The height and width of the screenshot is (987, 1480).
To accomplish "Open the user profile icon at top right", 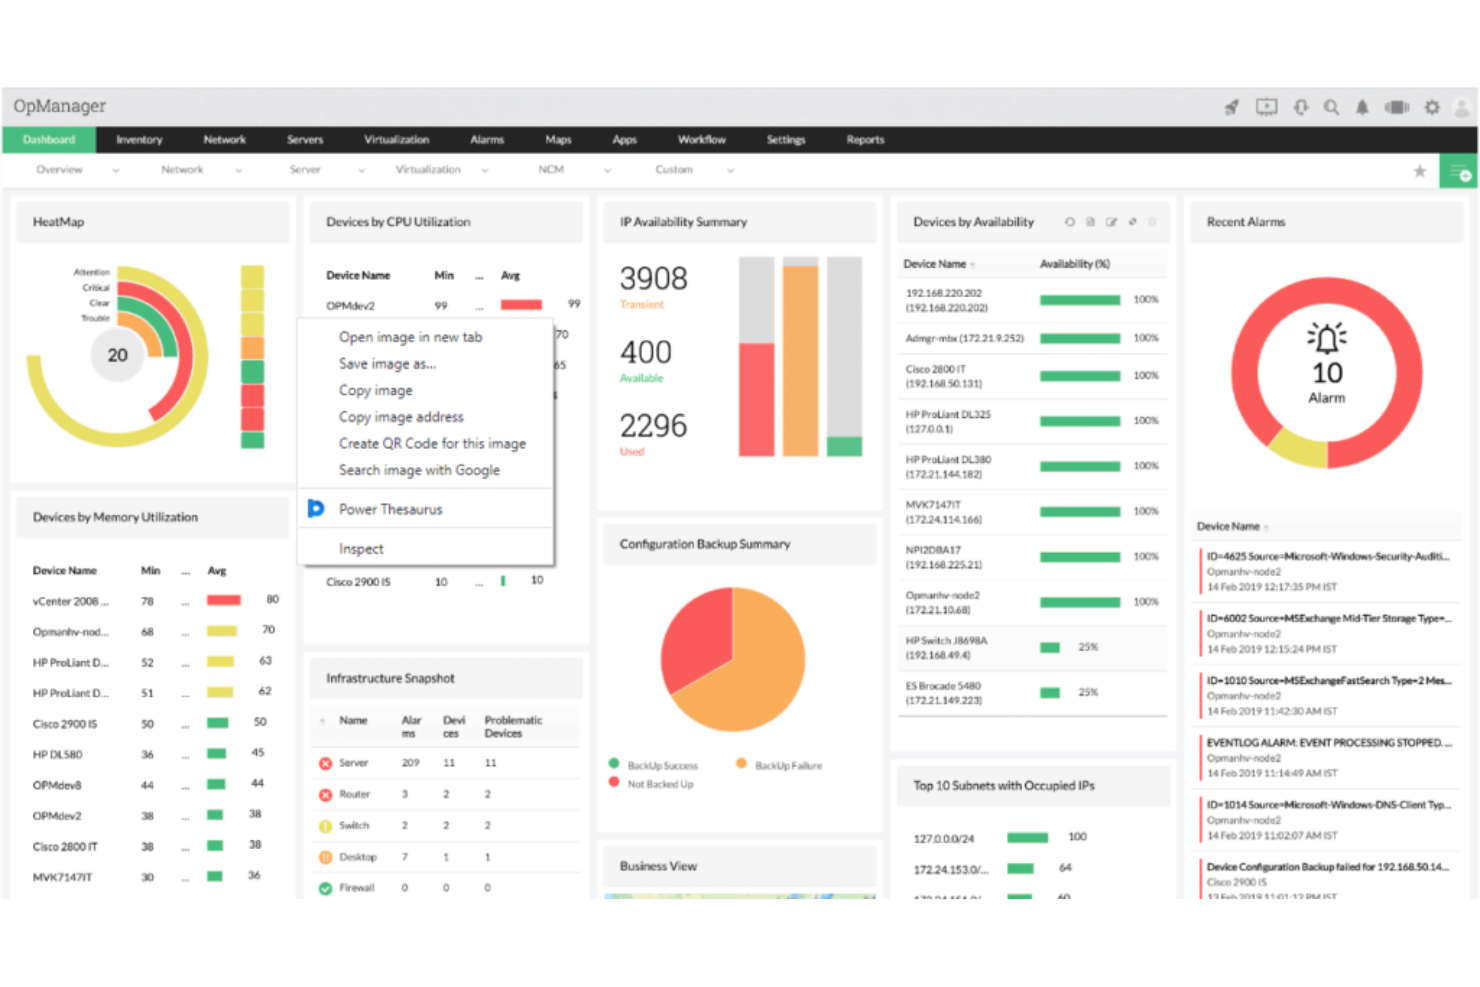I will tap(1462, 107).
